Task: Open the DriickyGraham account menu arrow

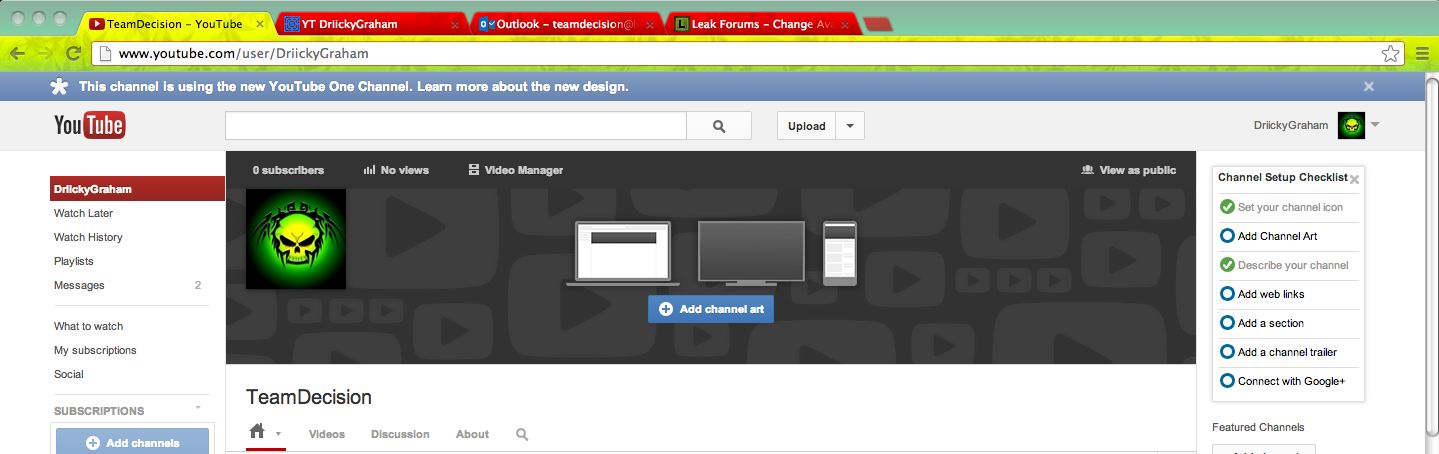Action: pyautogui.click(x=1375, y=125)
